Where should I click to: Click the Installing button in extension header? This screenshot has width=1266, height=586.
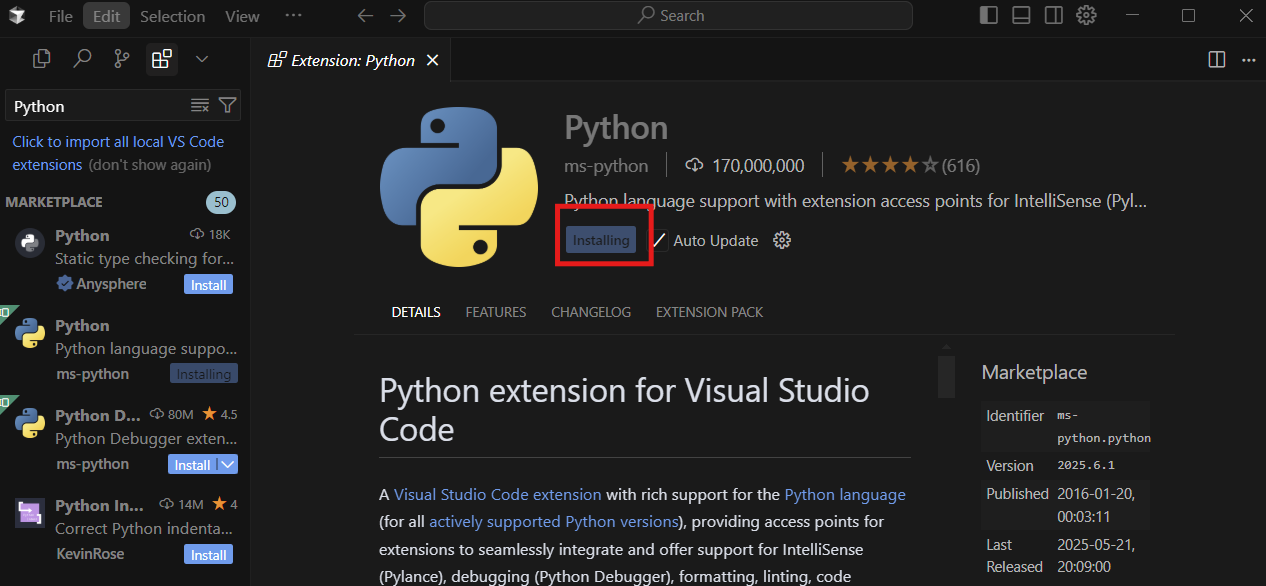[x=601, y=240]
